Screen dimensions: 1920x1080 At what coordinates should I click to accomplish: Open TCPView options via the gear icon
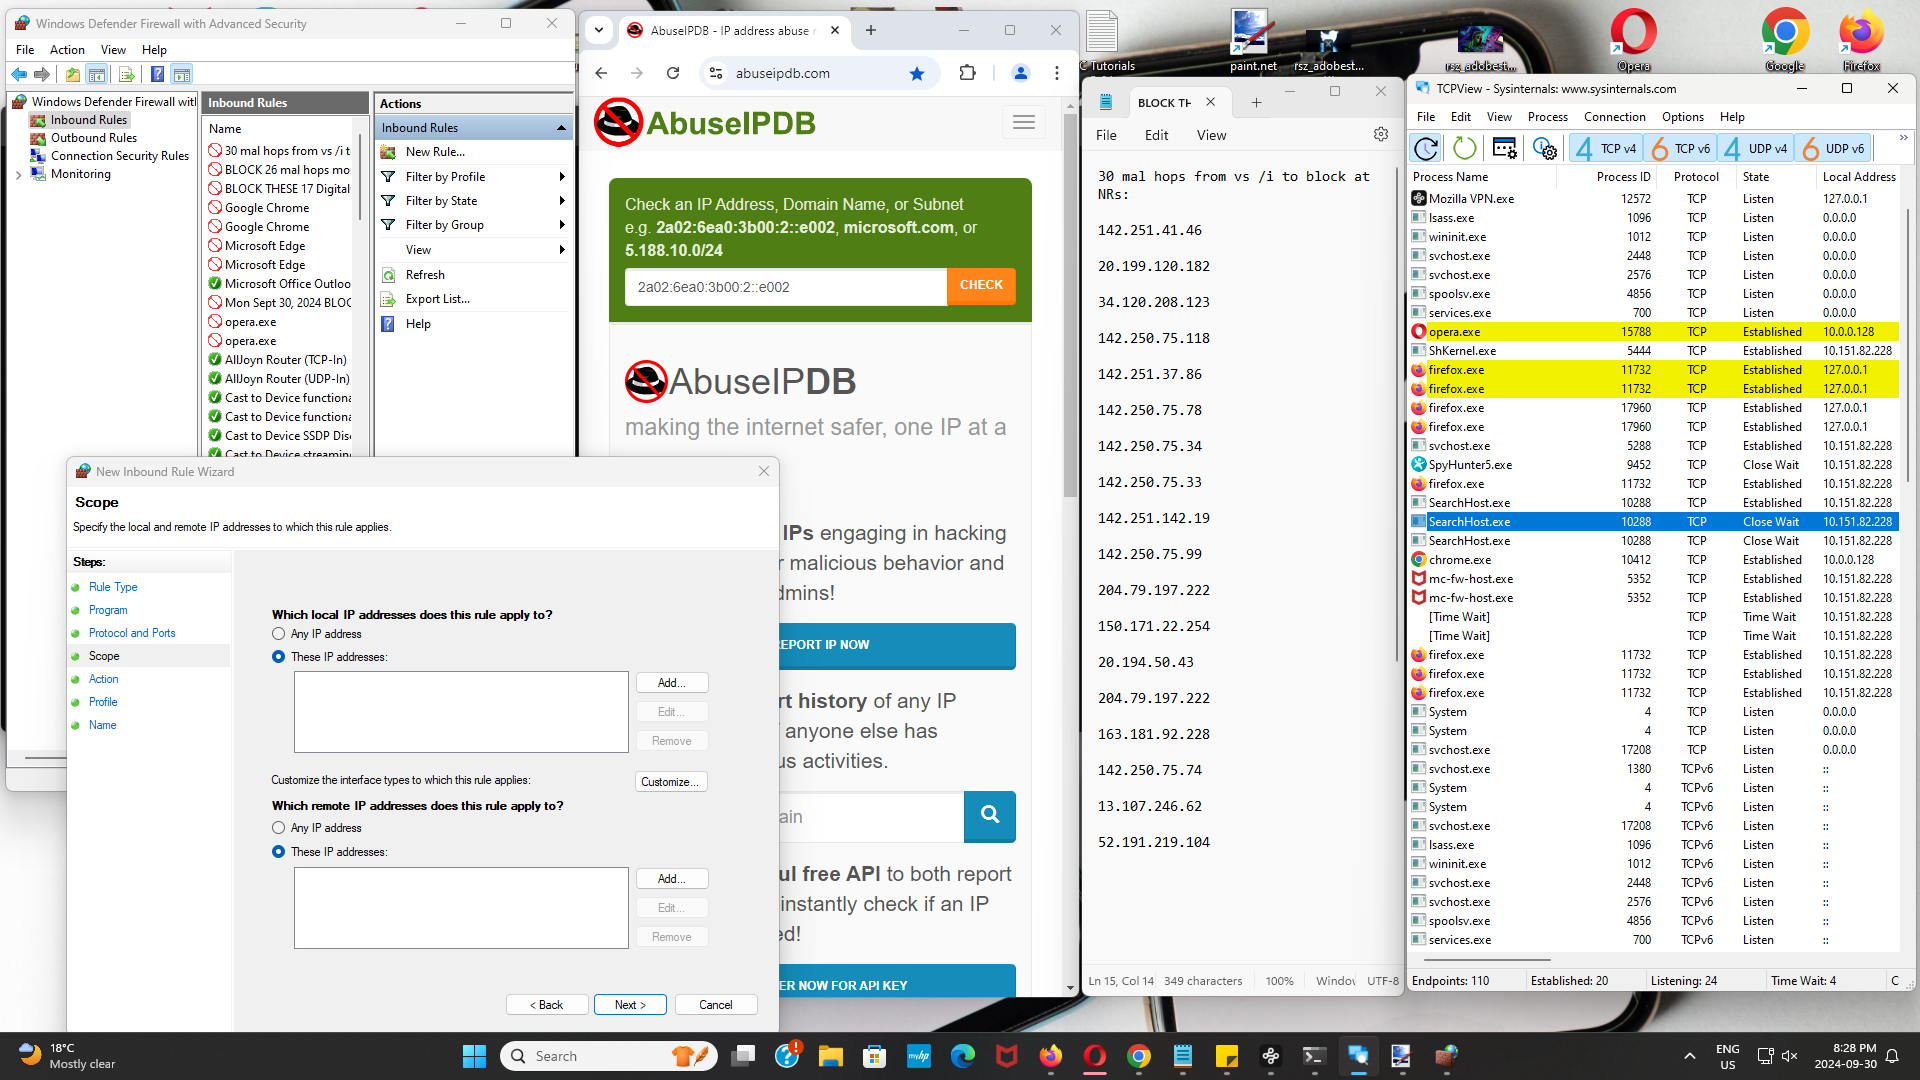1504,148
